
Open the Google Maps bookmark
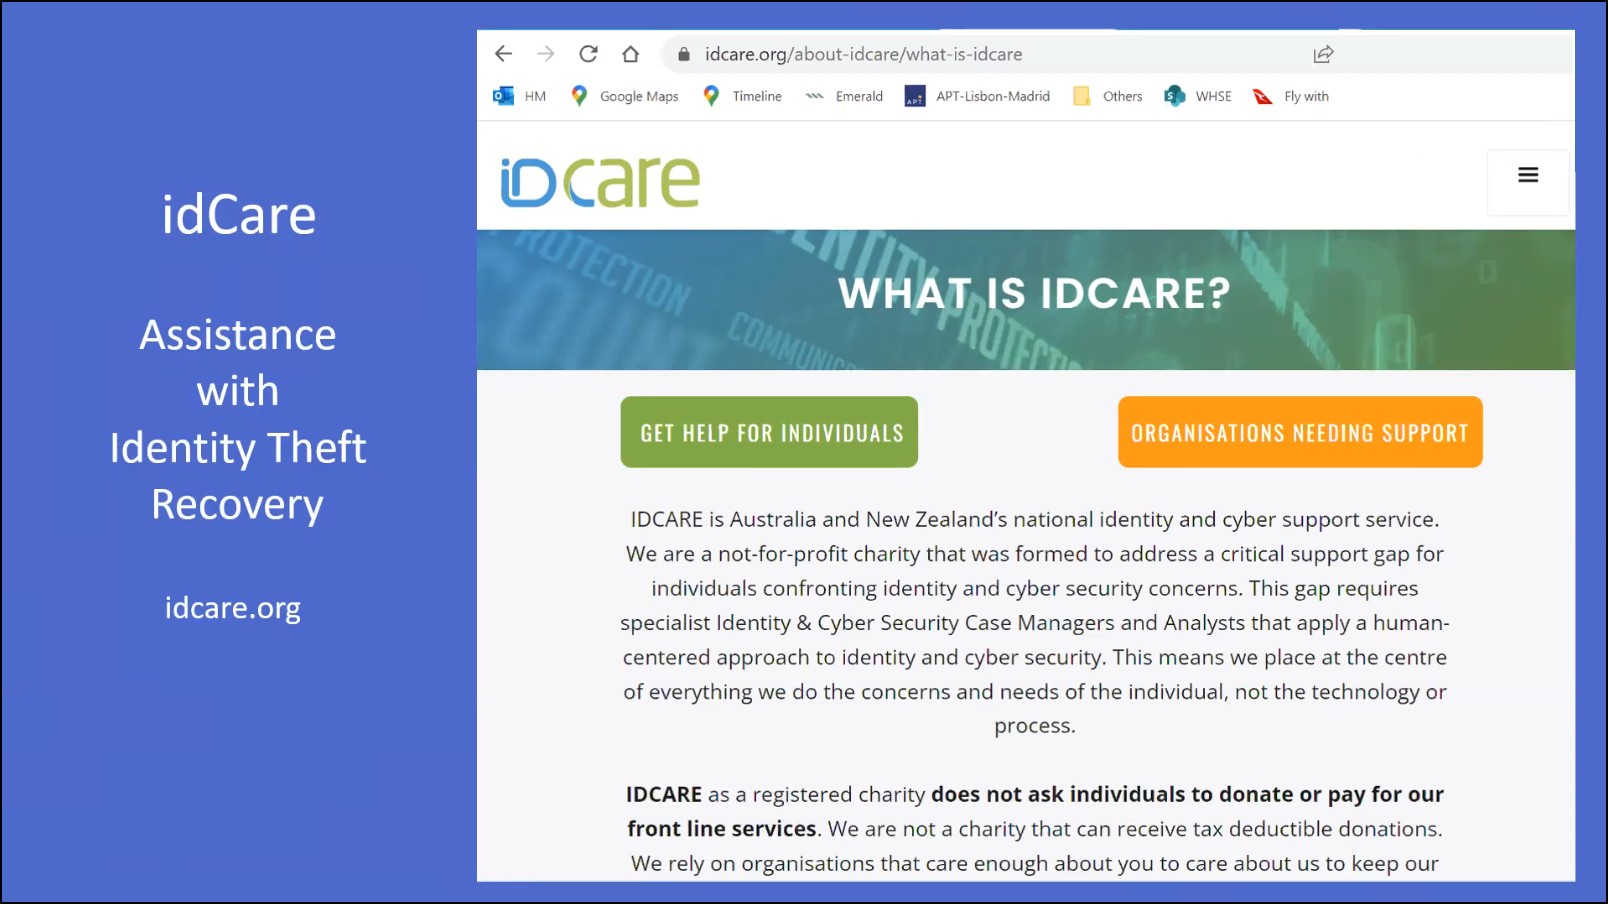pyautogui.click(x=625, y=96)
